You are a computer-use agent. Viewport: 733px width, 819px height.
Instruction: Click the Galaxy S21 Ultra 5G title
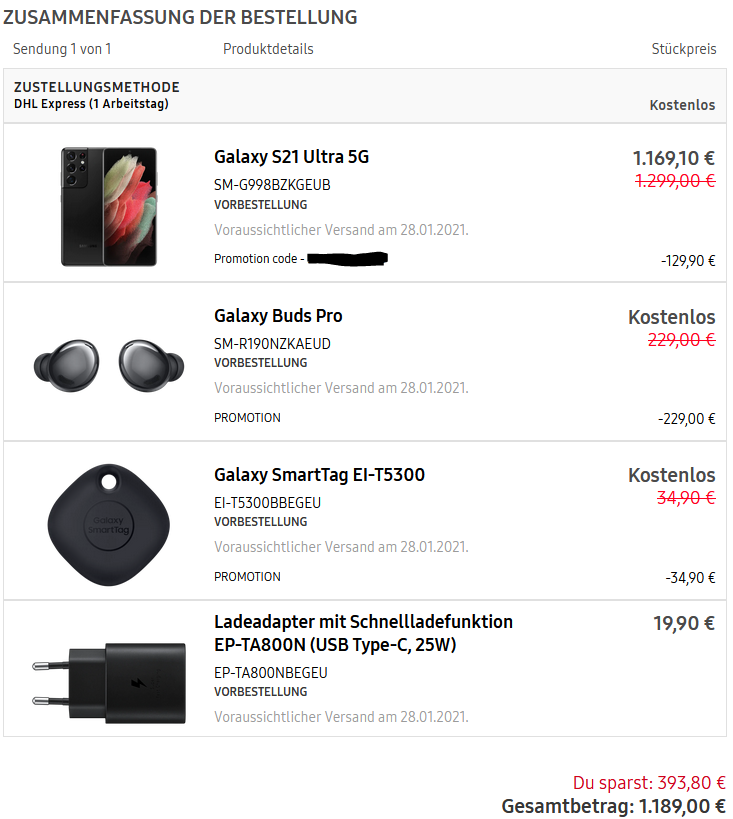(x=292, y=157)
